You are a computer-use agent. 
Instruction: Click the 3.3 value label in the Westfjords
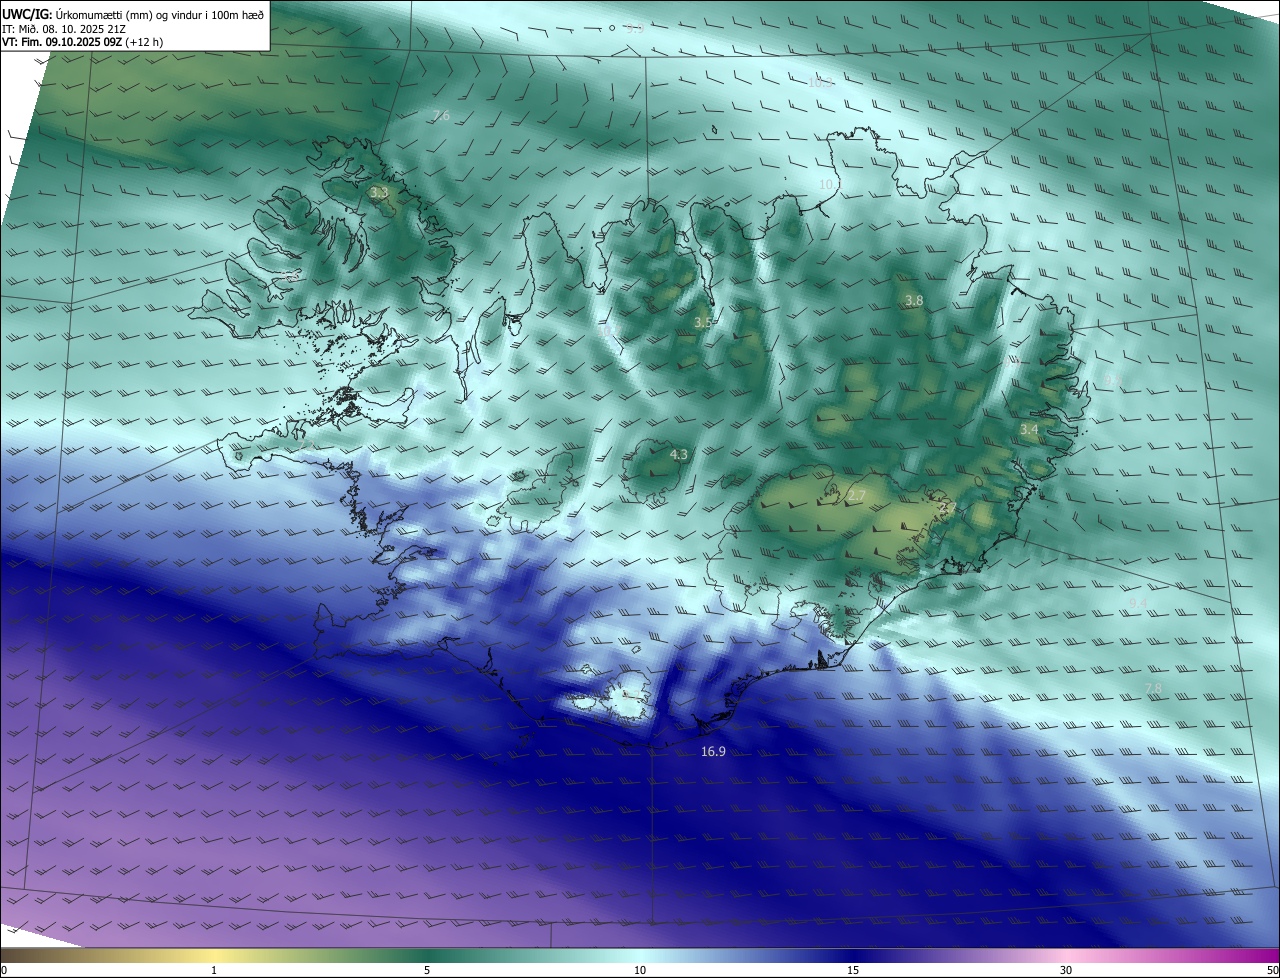(378, 192)
